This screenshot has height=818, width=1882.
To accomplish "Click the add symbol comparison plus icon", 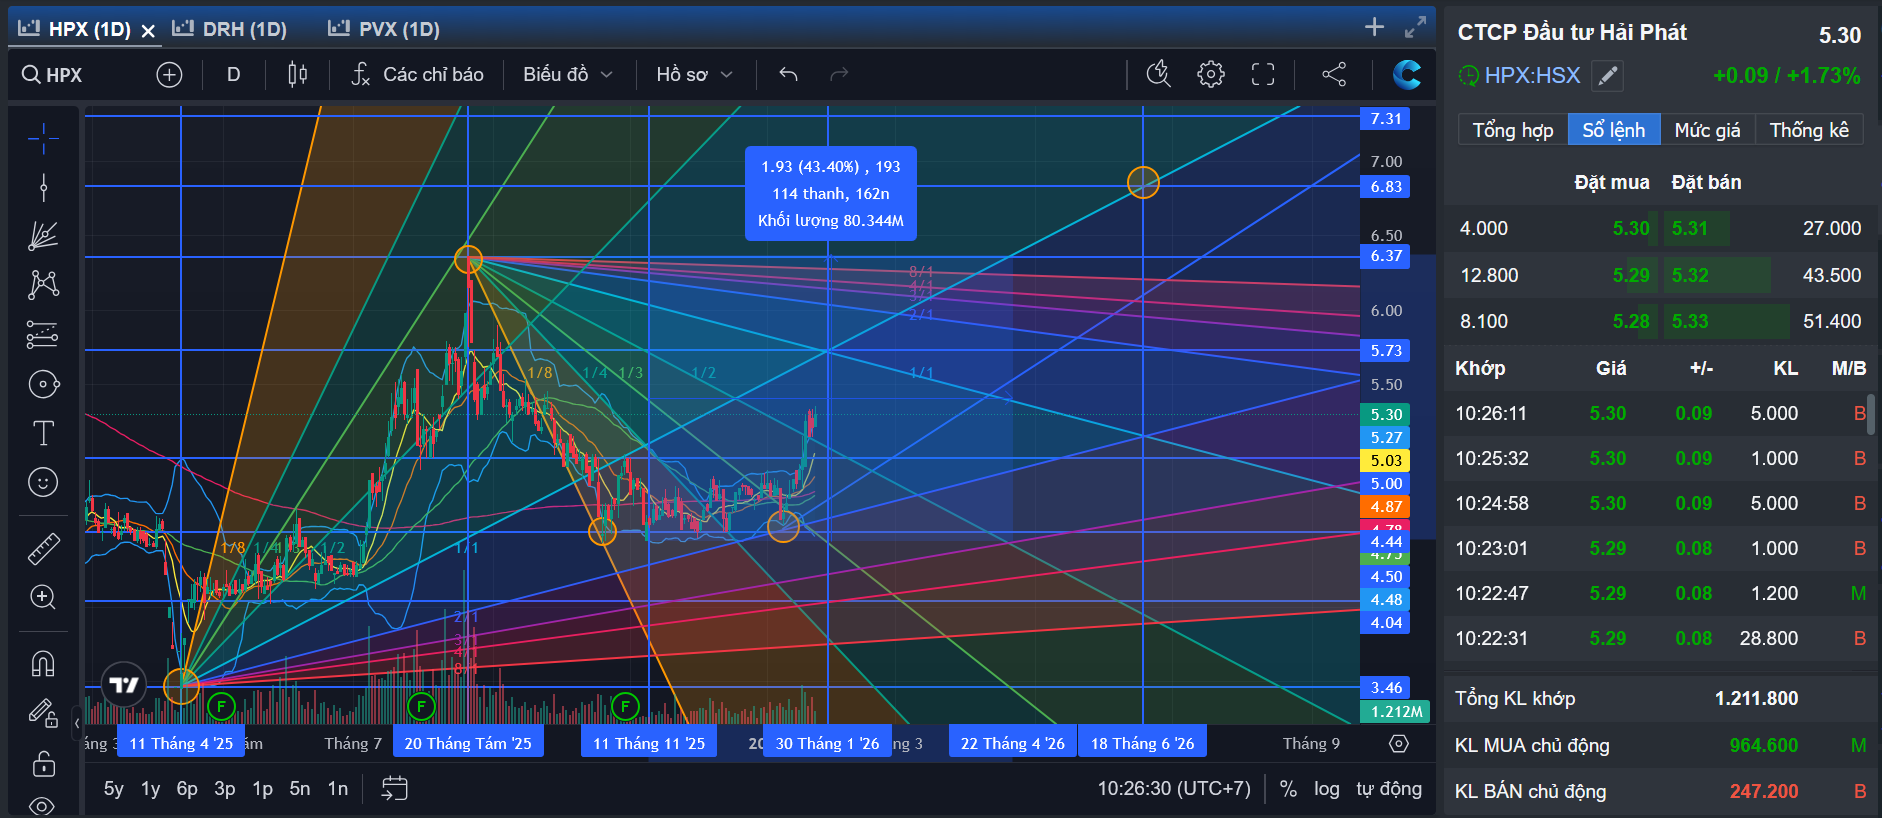I will [x=169, y=75].
